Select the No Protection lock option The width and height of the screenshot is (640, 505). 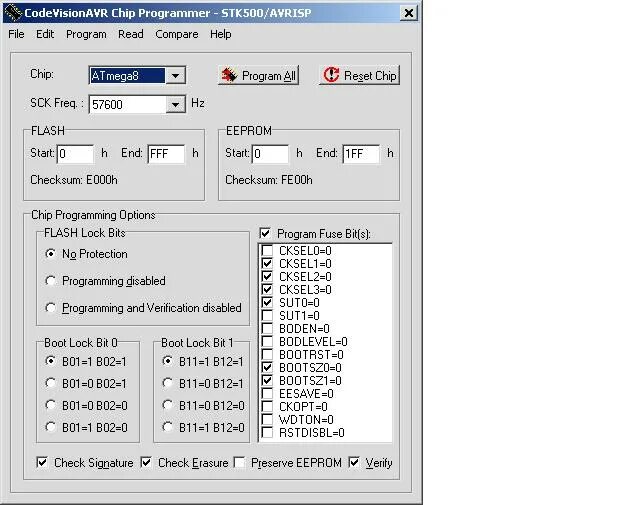pyautogui.click(x=50, y=254)
